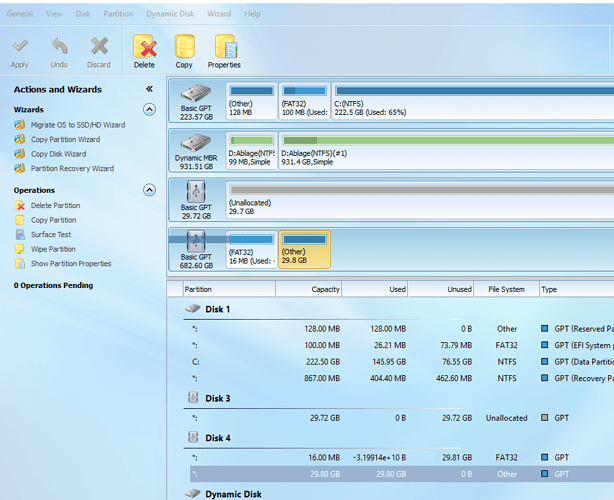Sort by the File System column header
The image size is (614, 500).
pos(506,289)
